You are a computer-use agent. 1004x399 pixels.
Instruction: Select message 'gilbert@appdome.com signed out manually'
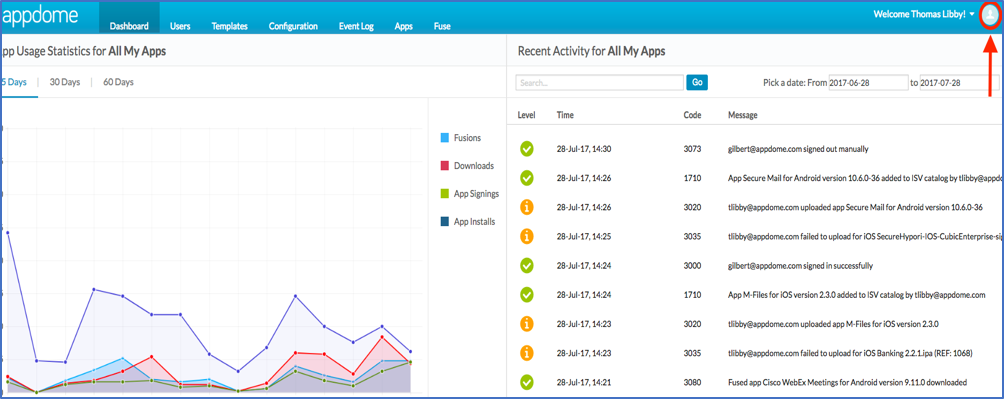pos(798,149)
